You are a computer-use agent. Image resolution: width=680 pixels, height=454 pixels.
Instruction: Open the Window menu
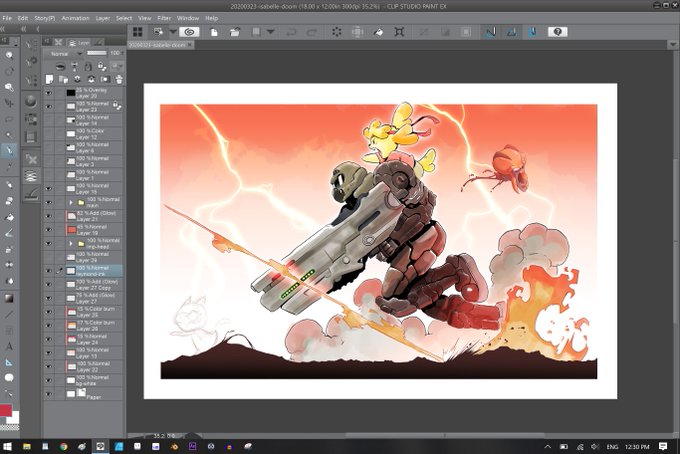coord(188,18)
